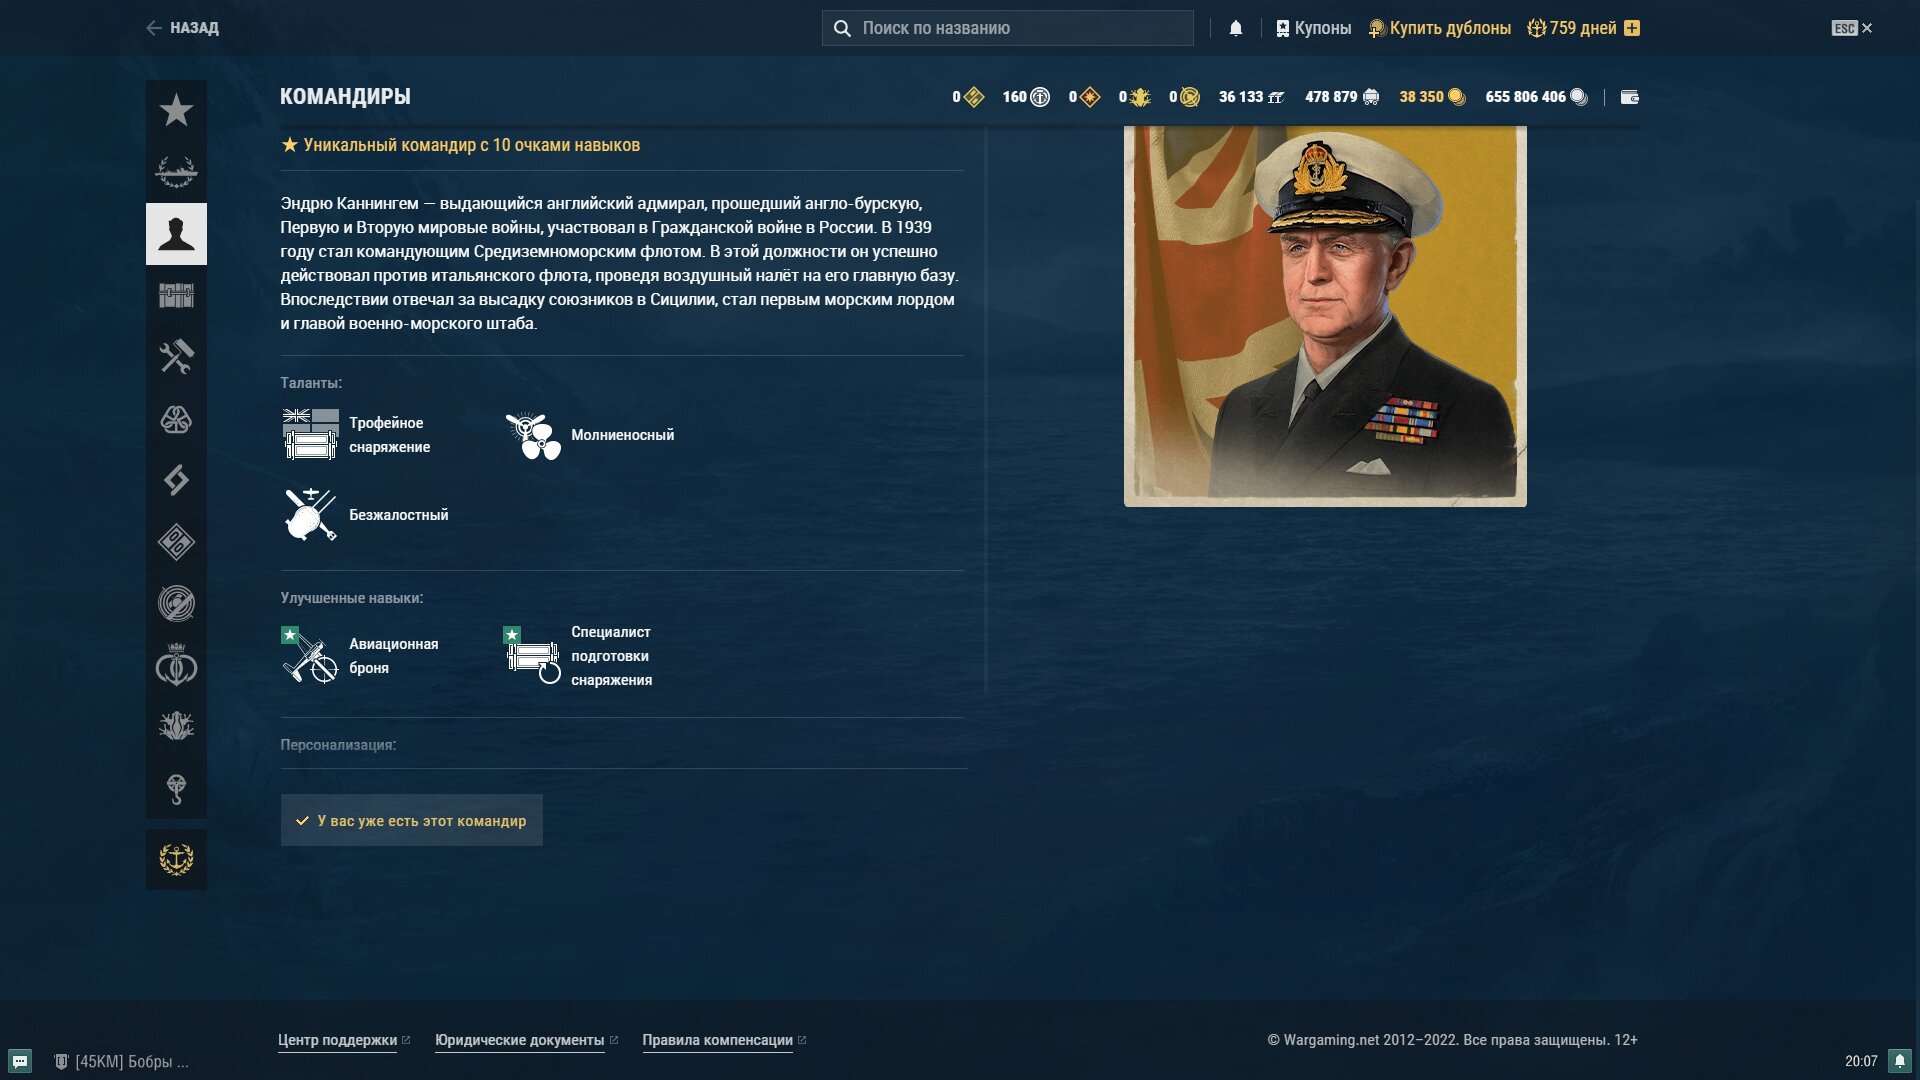
Task: Open the signal flags sidebar category
Action: coord(176,480)
